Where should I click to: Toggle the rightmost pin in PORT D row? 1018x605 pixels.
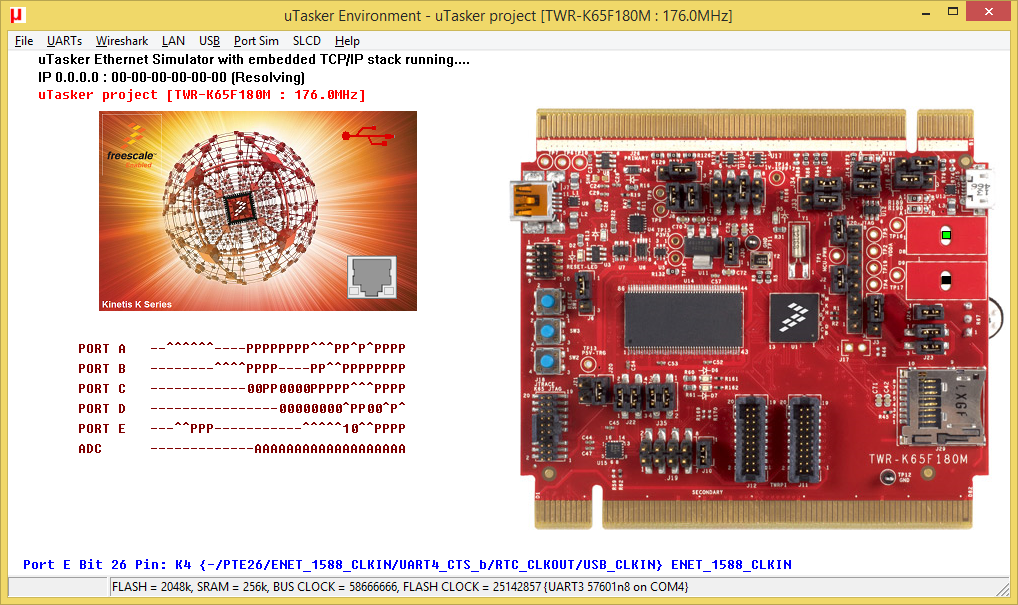point(402,408)
